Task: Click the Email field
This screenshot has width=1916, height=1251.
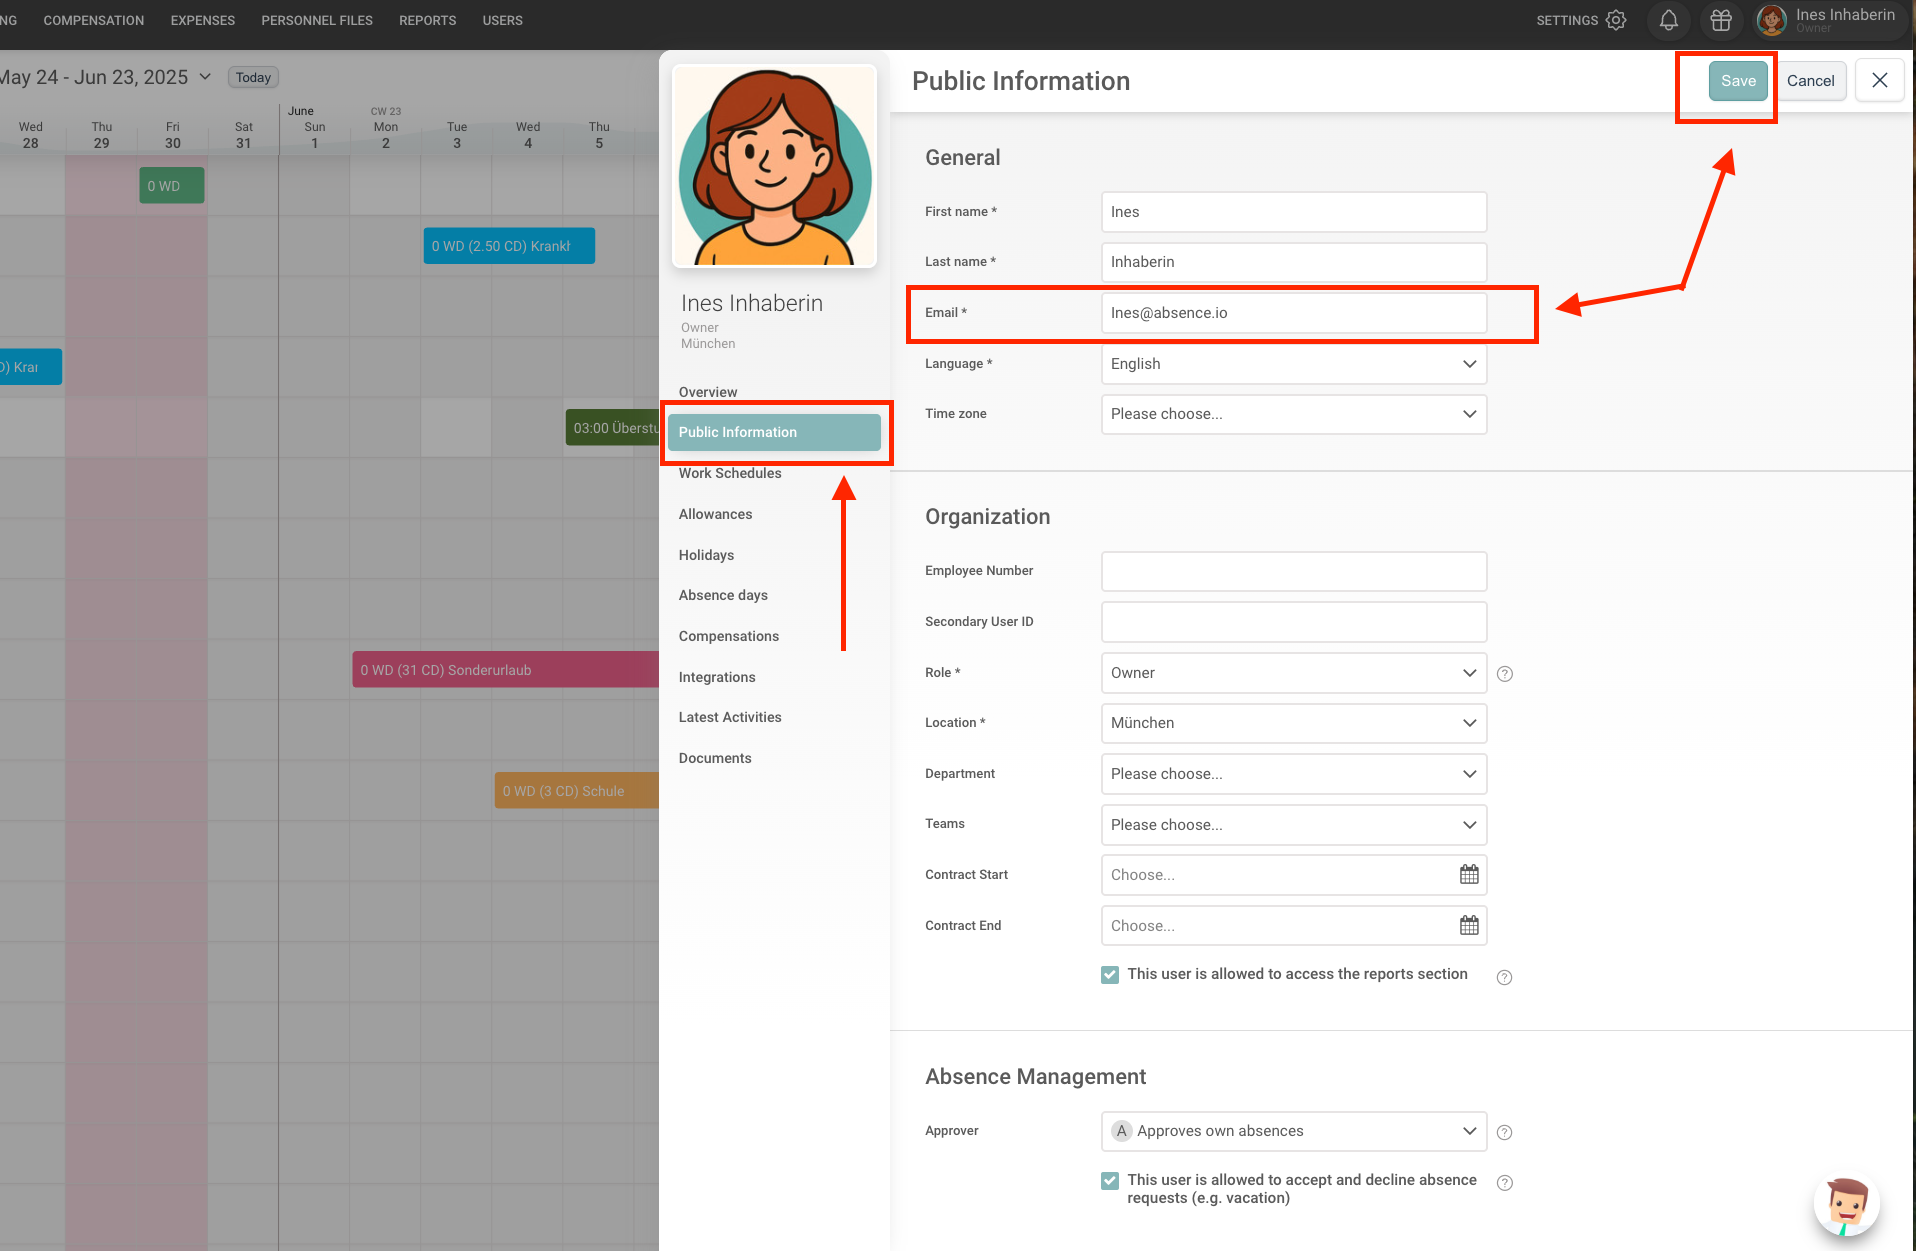Action: [1294, 313]
